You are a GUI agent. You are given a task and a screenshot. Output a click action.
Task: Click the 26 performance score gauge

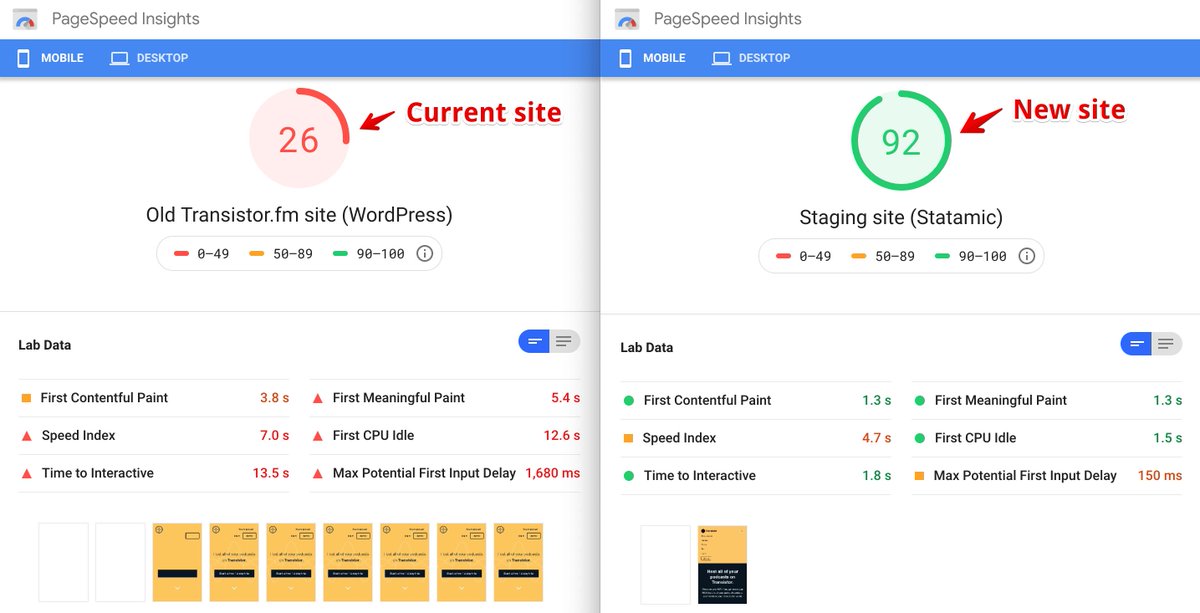pos(298,140)
